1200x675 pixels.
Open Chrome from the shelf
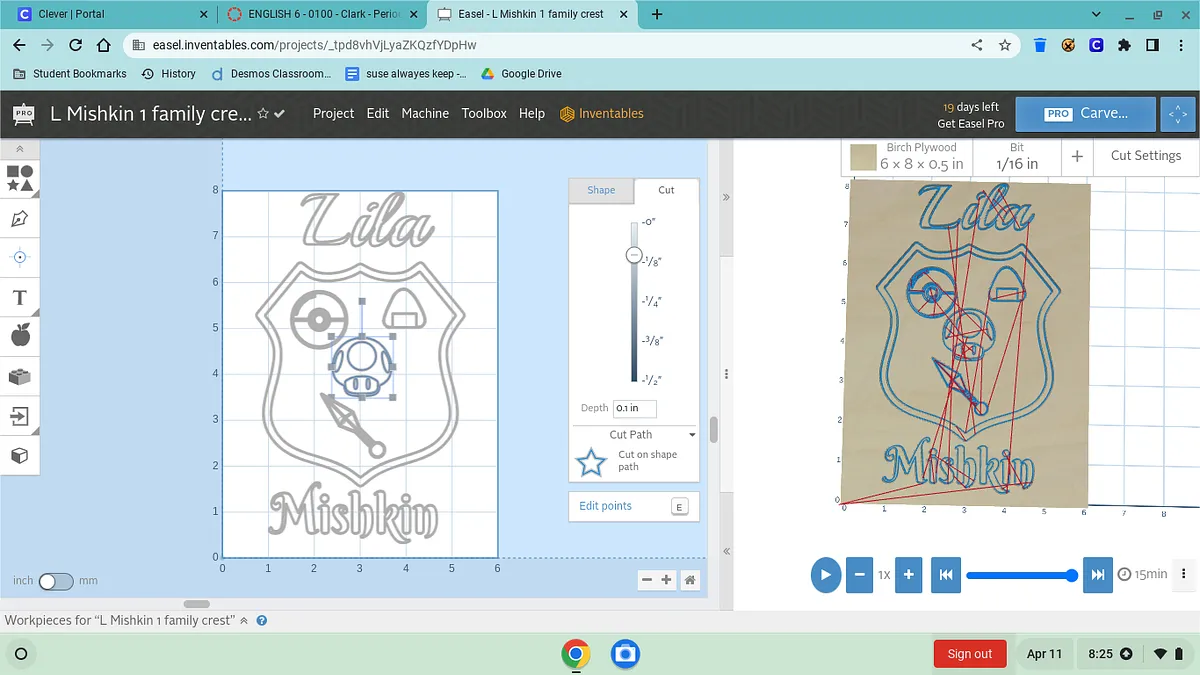pos(575,654)
